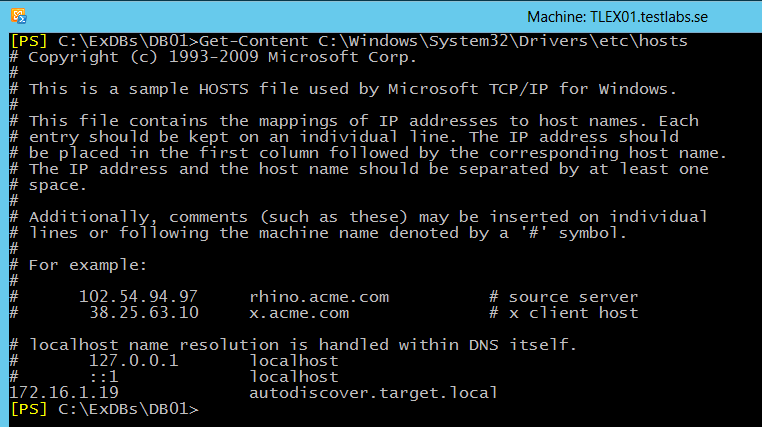Click the rhino.acme.com example host

(x=319, y=296)
